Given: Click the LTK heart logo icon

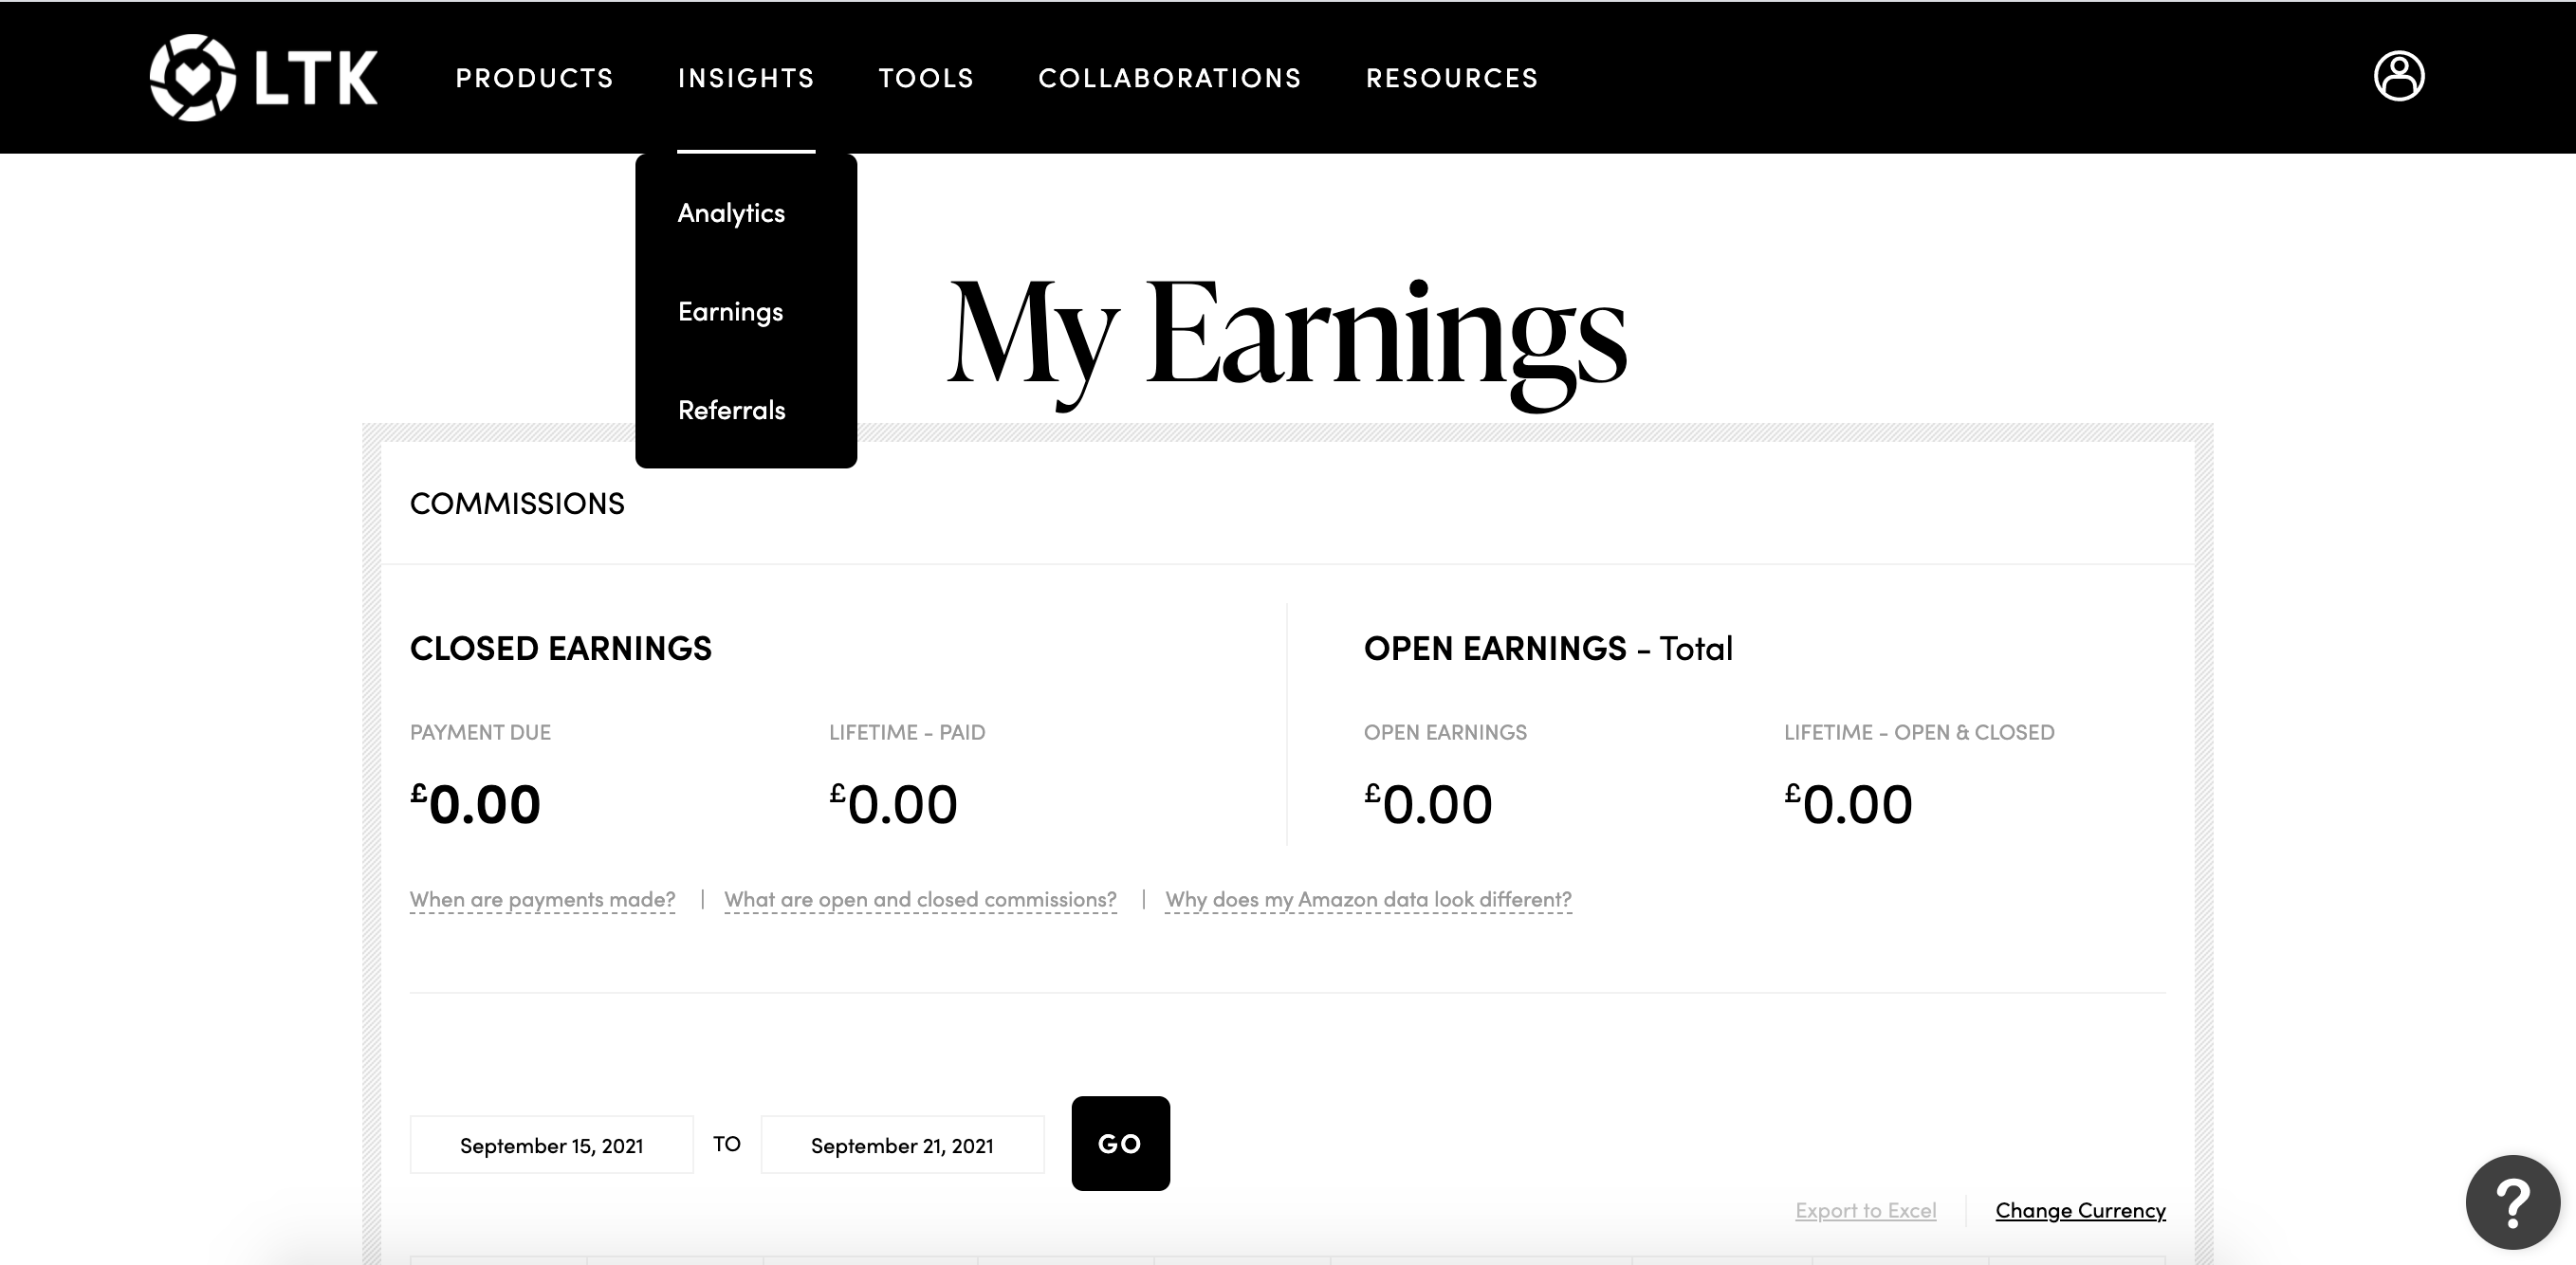Looking at the screenshot, I should [192, 77].
